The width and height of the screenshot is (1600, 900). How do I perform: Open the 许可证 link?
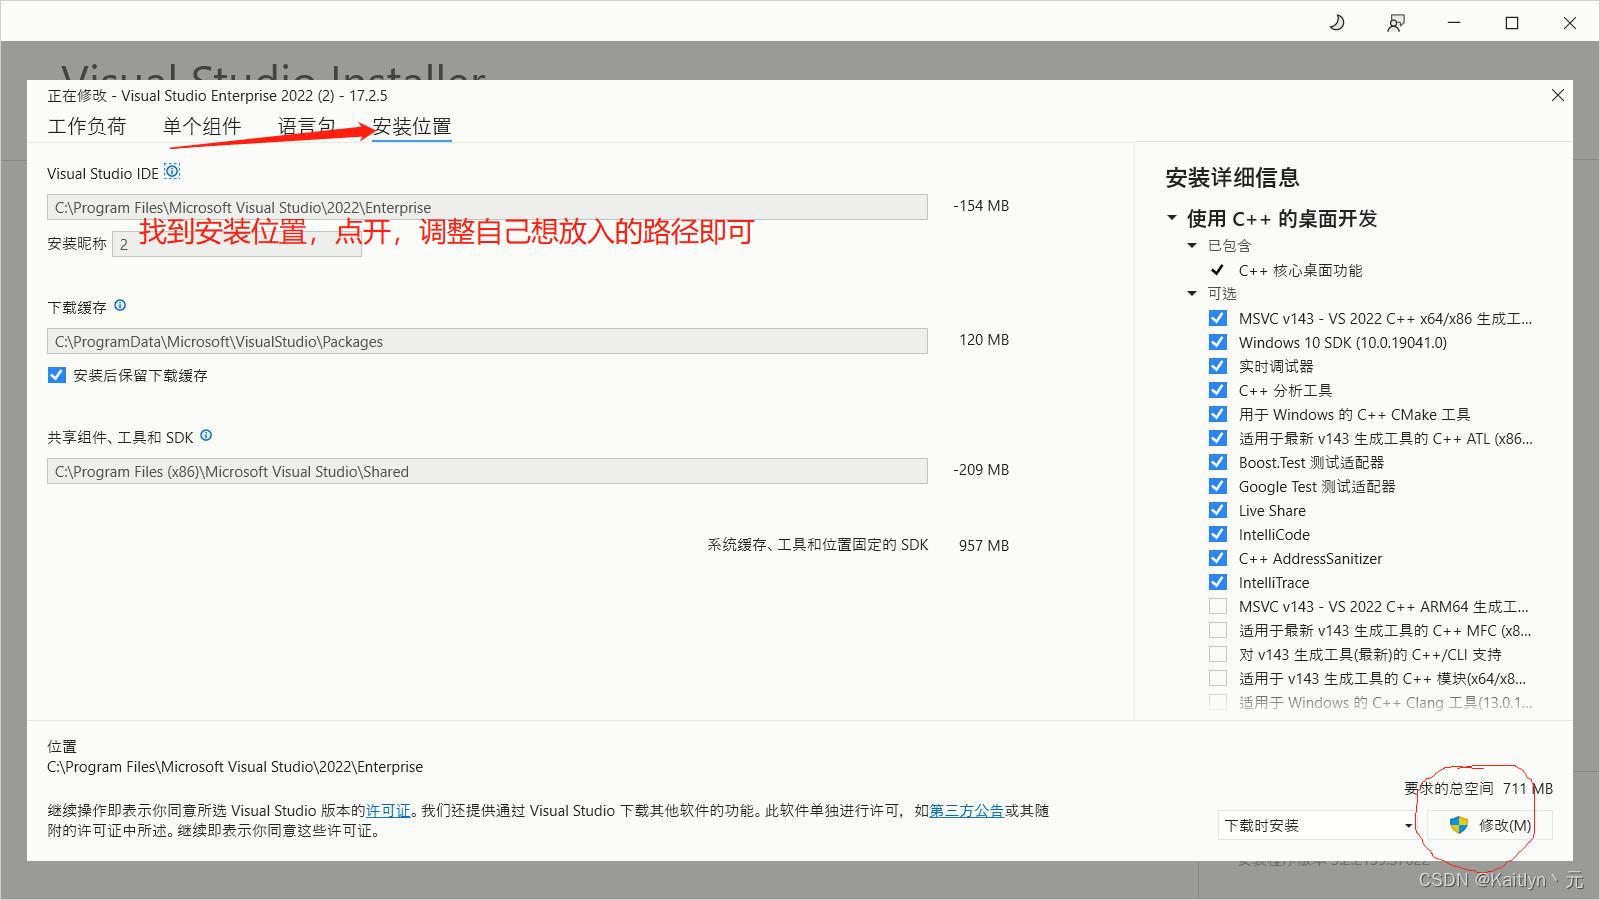(x=388, y=810)
